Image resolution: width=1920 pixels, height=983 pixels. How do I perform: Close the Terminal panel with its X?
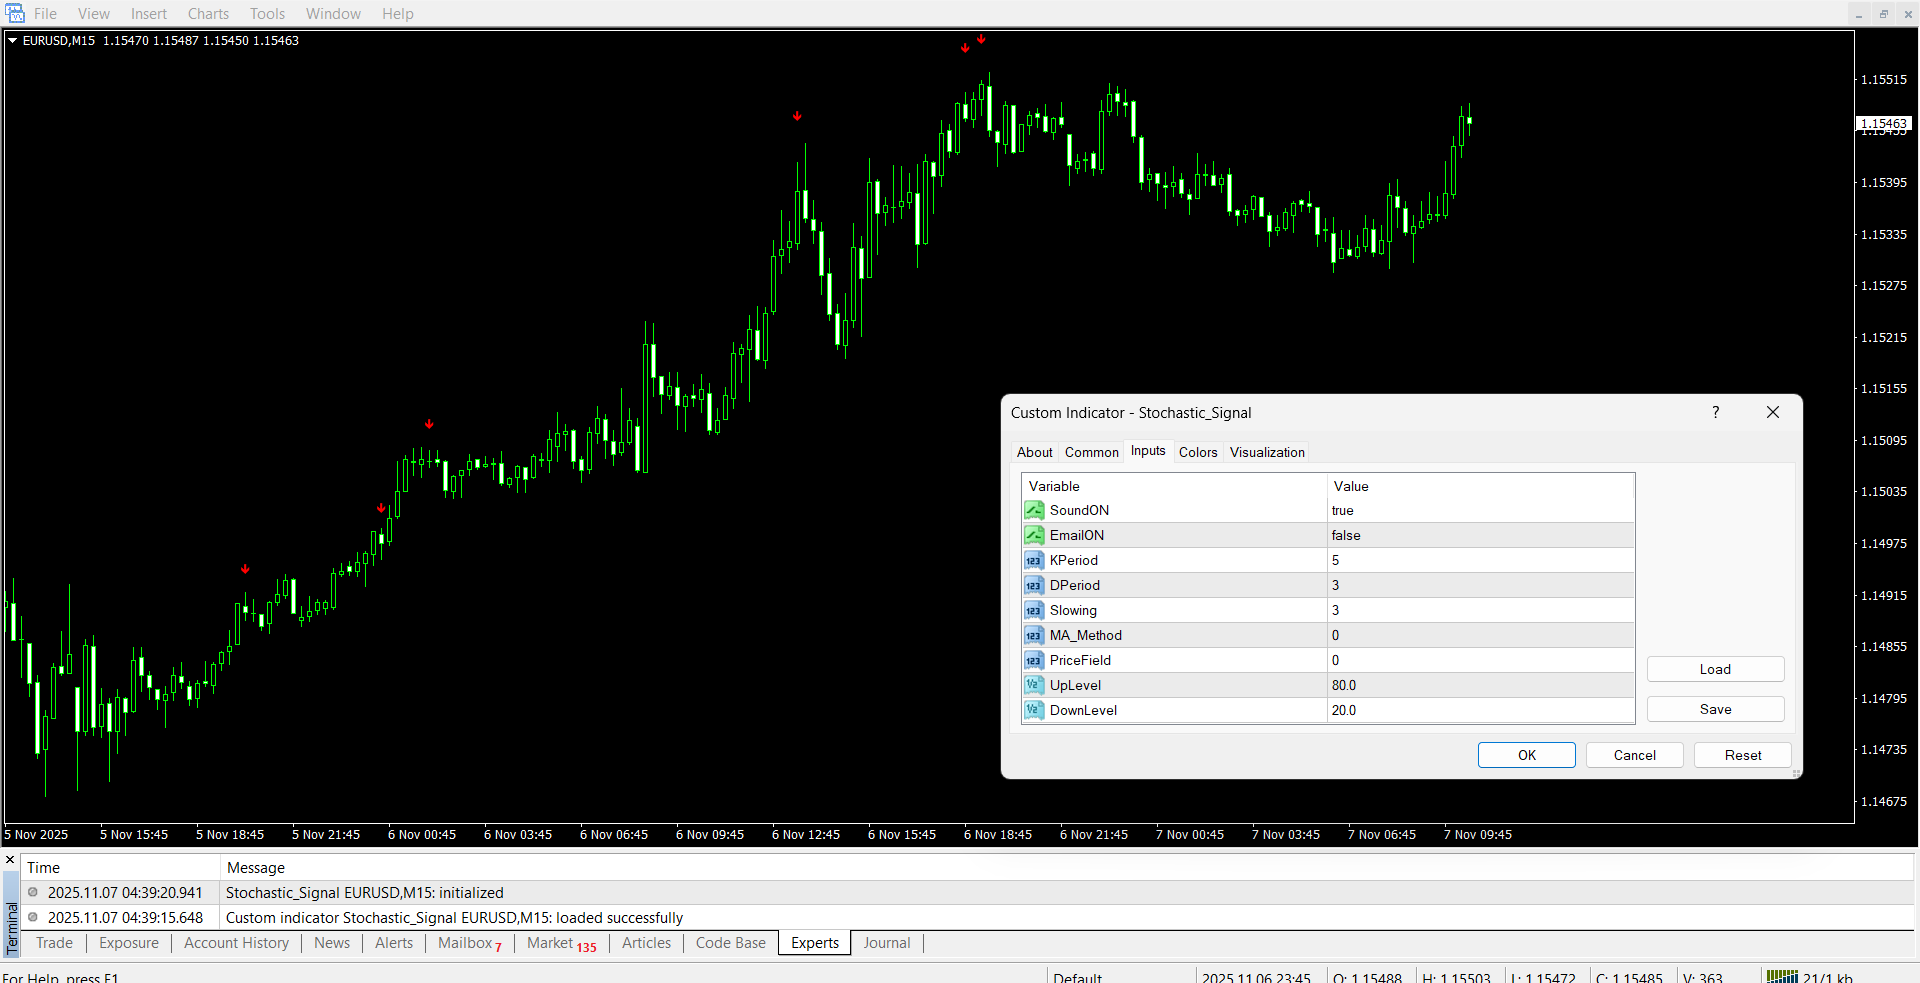tap(10, 860)
